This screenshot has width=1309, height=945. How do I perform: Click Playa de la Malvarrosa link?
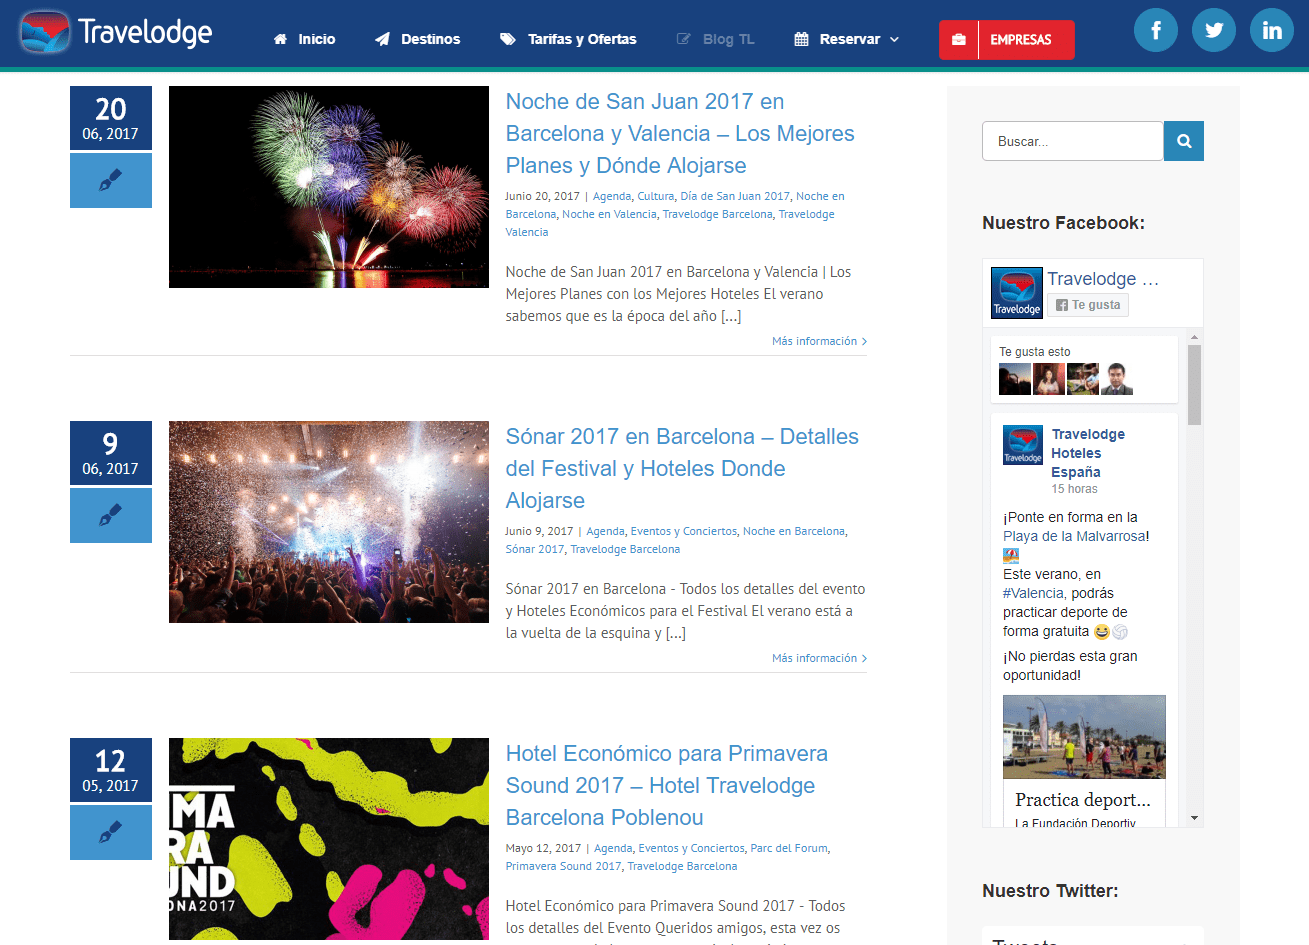click(1074, 536)
